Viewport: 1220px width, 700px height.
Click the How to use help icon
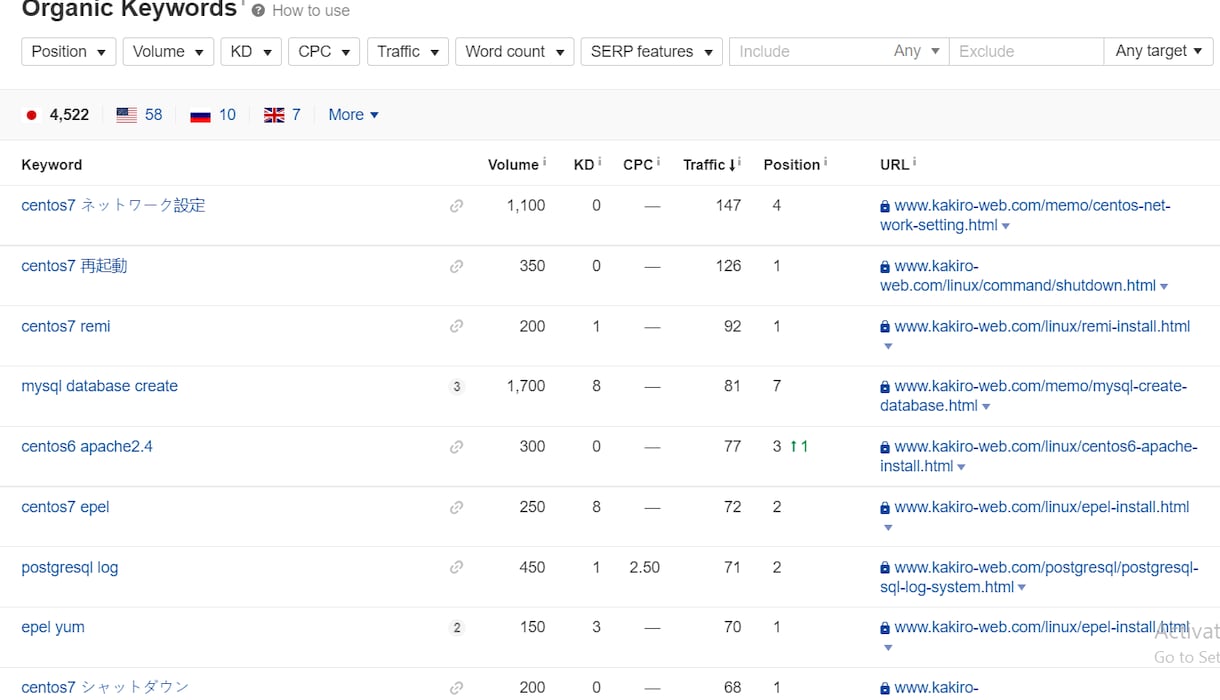pos(258,10)
